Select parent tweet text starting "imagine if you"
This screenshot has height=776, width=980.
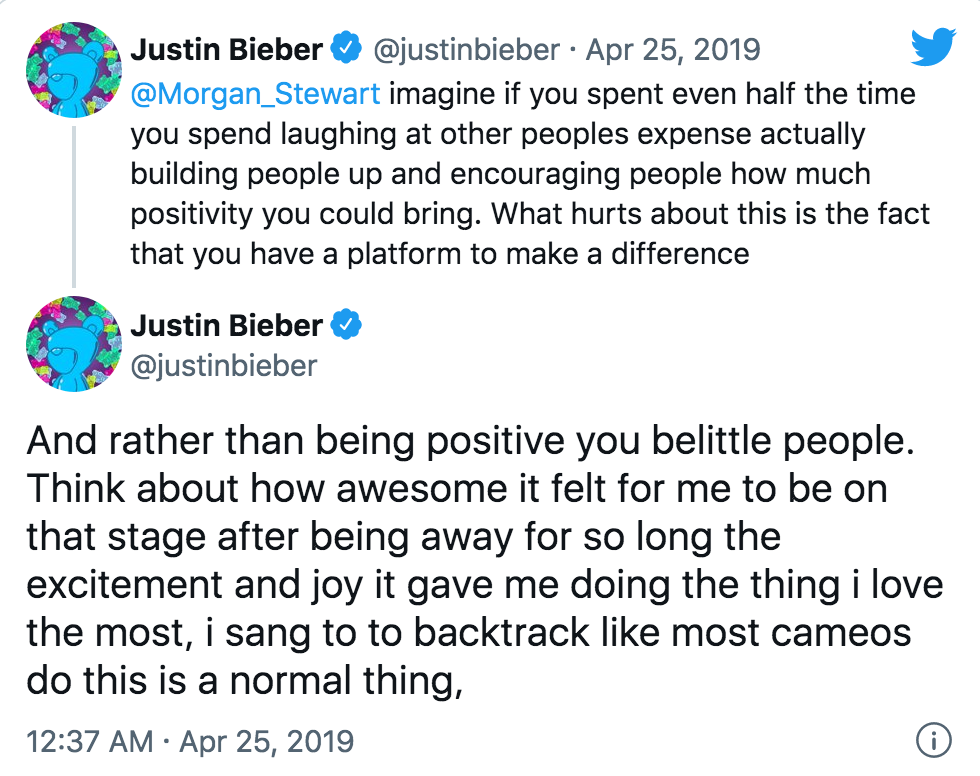(650, 94)
